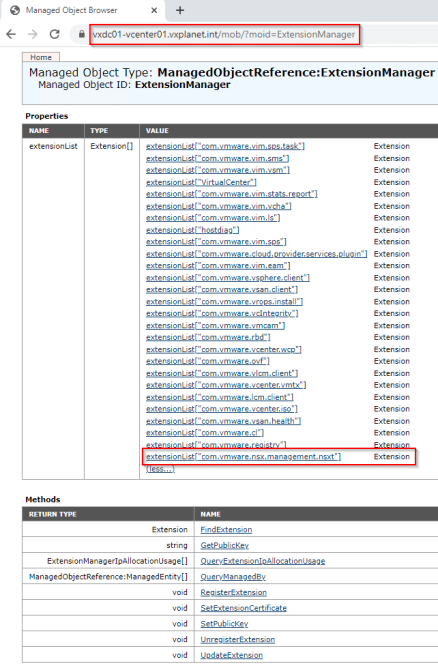This screenshot has height=666, width=438.
Task: Select the string return type of GetPublicKey
Action: click(x=177, y=545)
